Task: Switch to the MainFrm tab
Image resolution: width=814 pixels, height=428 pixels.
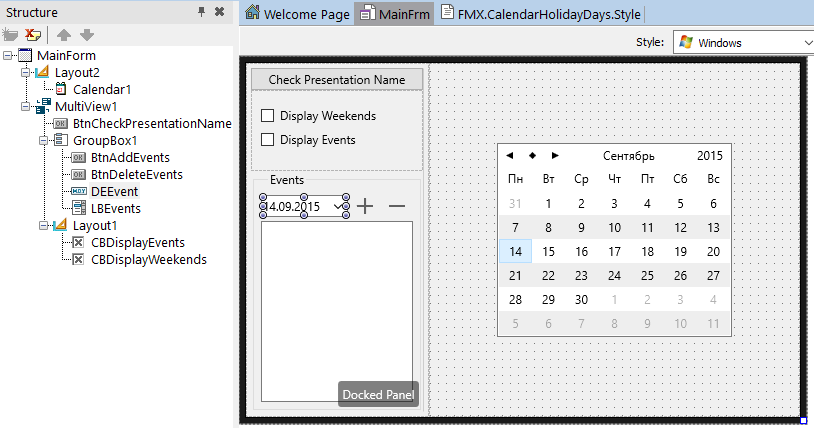Action: click(396, 14)
